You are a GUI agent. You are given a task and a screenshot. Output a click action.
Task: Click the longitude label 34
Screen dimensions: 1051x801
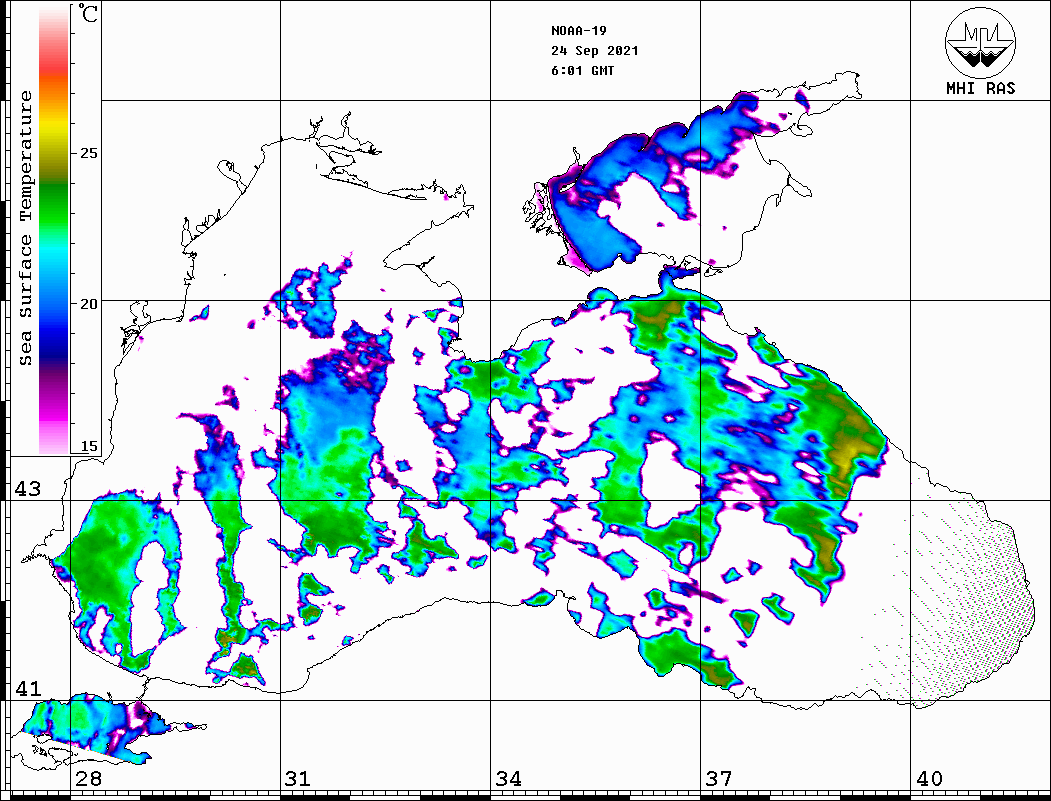pyautogui.click(x=508, y=779)
